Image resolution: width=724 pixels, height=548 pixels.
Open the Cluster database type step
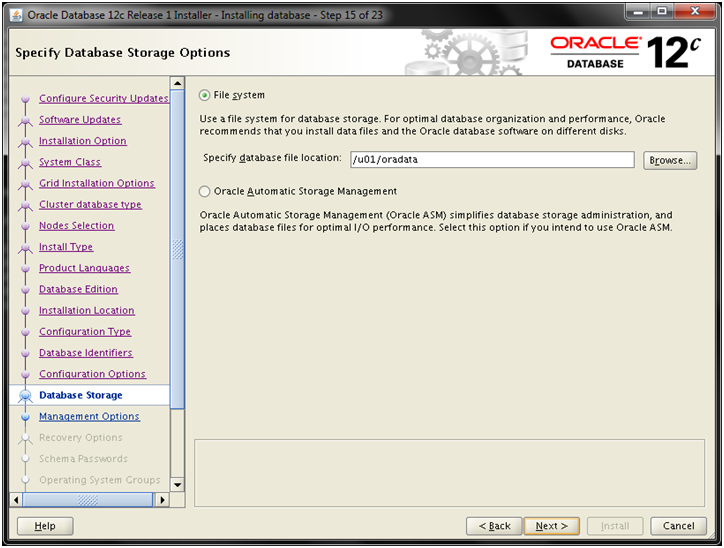90,205
